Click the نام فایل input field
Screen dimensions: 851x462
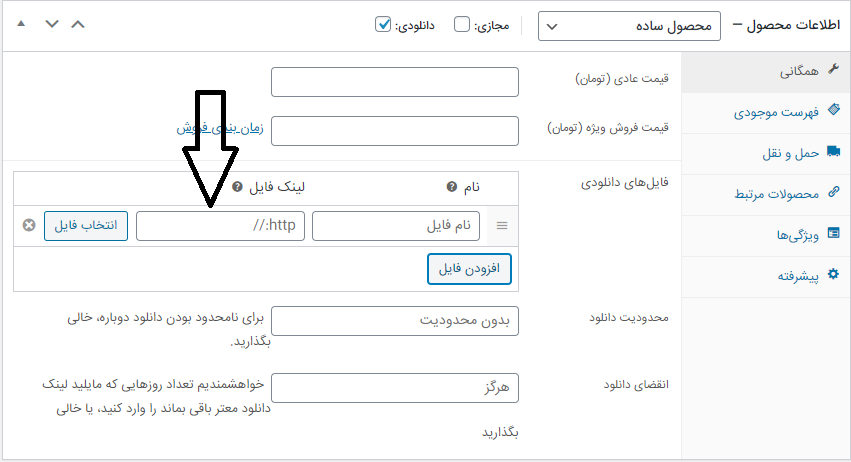click(396, 226)
